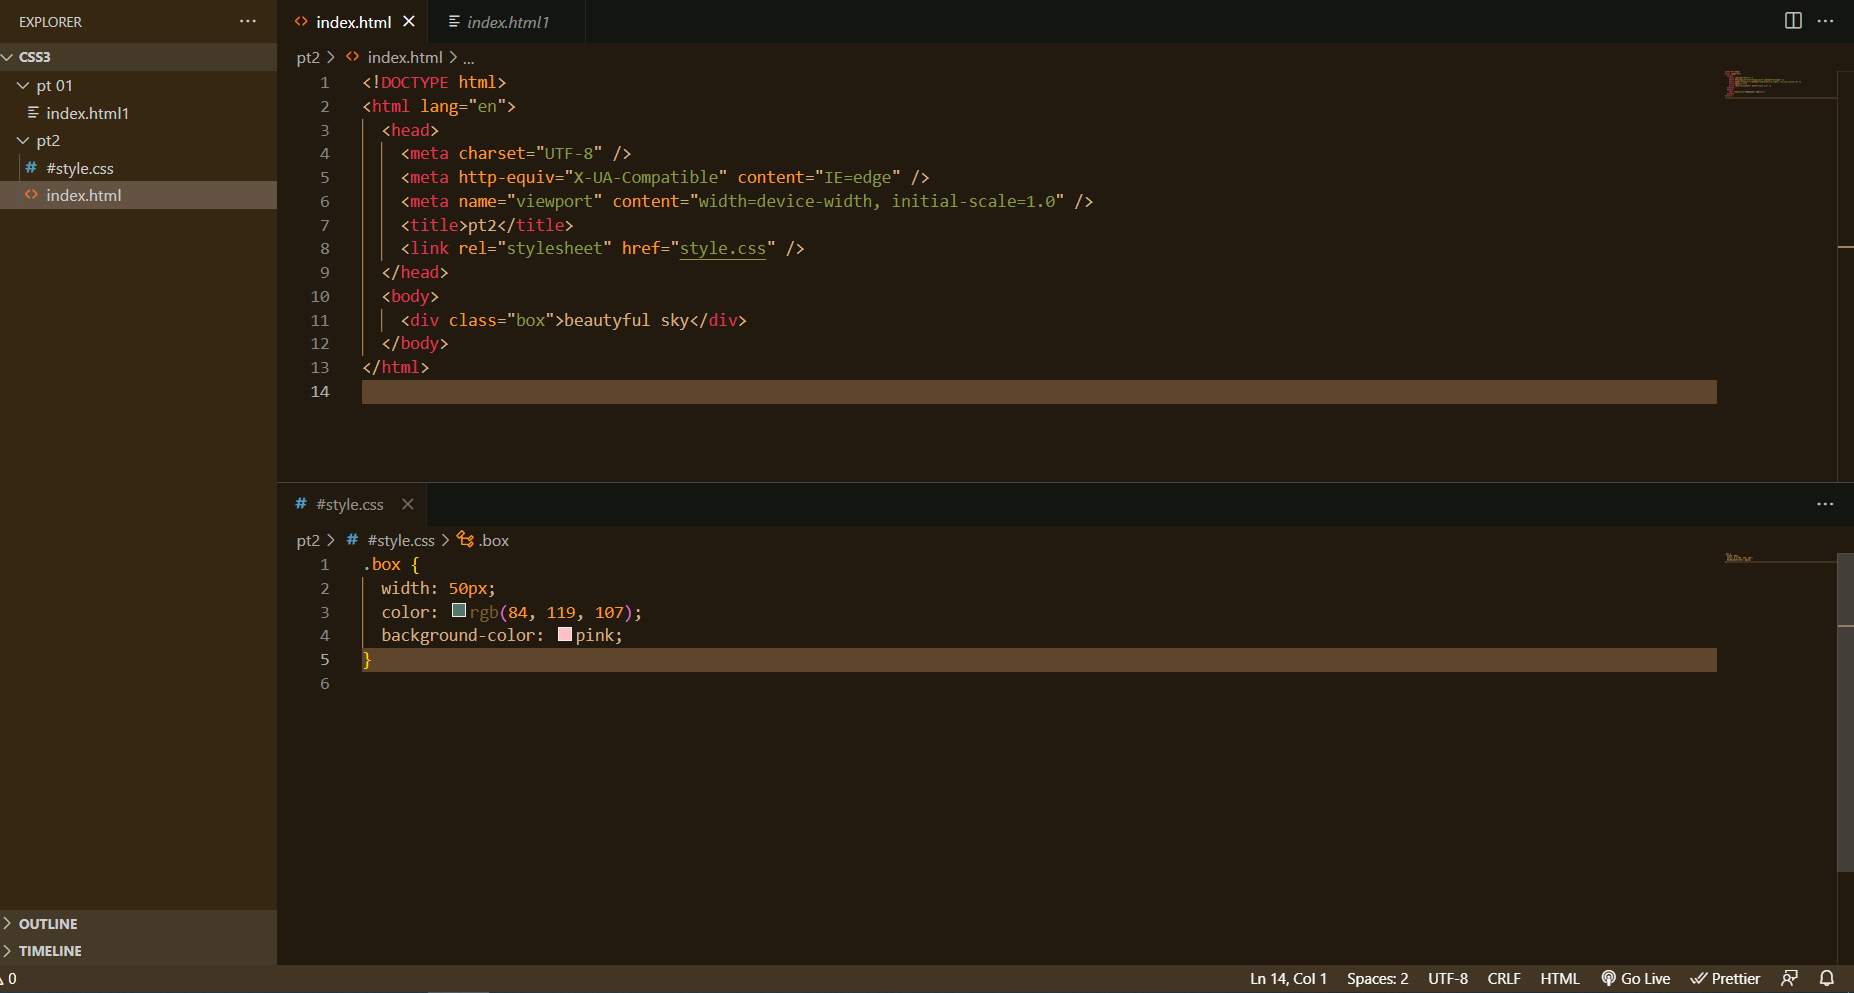The height and width of the screenshot is (993, 1854).
Task: Collapse the CSS3 root folder
Action: [138, 57]
